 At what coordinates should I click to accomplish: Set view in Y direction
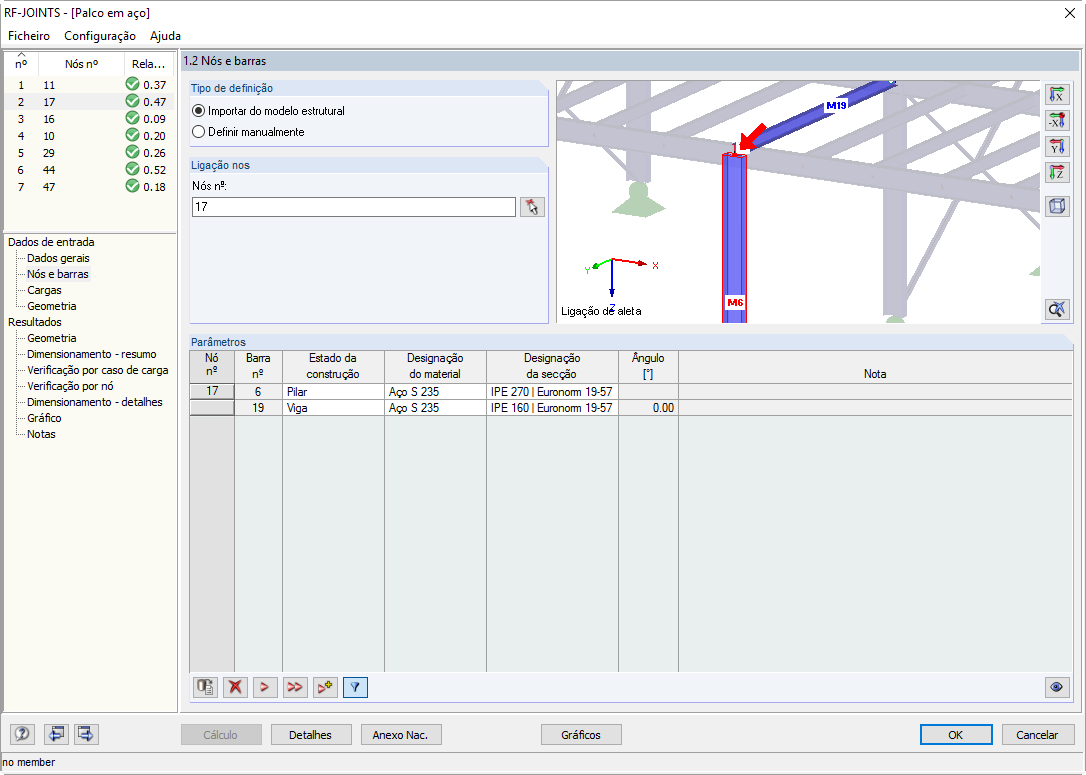point(1056,146)
